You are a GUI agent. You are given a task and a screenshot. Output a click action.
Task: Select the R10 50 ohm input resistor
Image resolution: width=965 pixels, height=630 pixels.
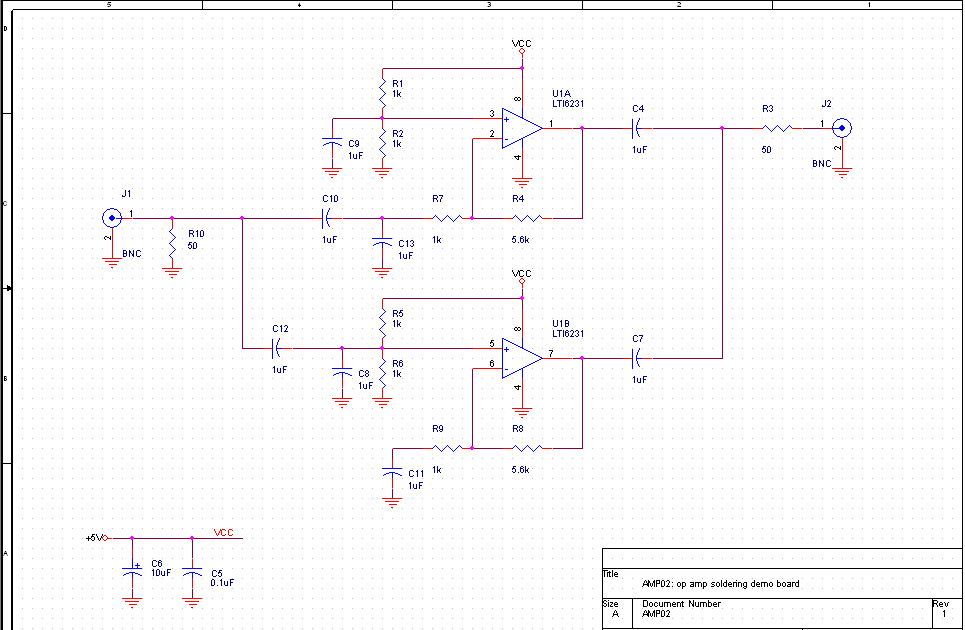click(x=172, y=241)
